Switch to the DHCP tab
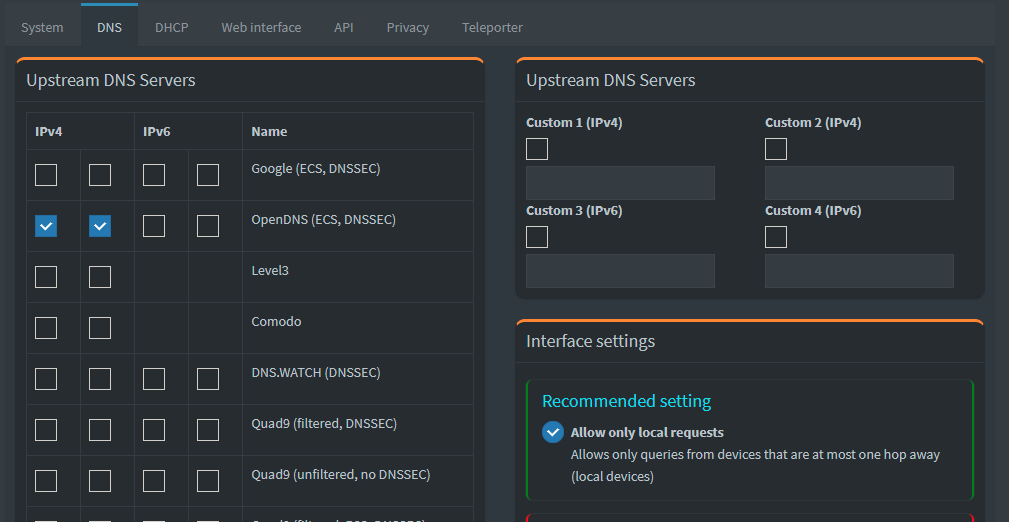This screenshot has height=522, width=1009. (171, 27)
